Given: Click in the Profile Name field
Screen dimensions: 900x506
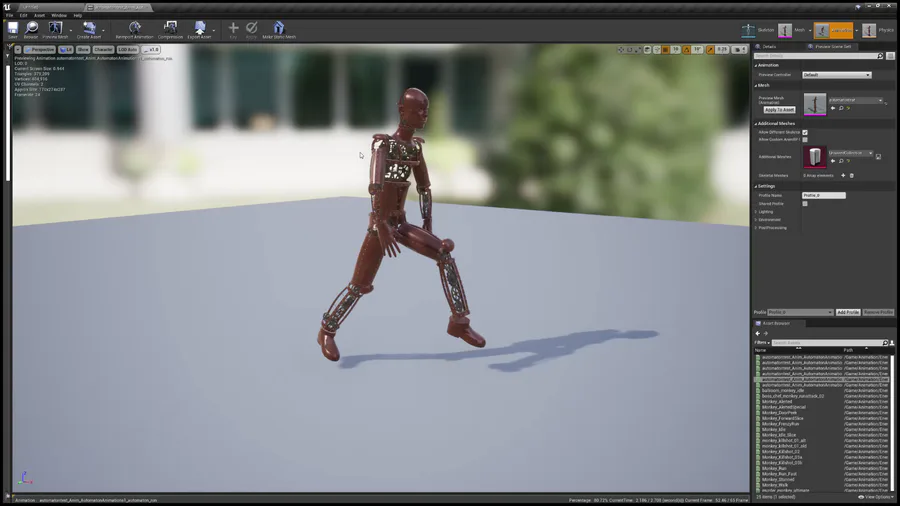Looking at the screenshot, I should pos(824,196).
